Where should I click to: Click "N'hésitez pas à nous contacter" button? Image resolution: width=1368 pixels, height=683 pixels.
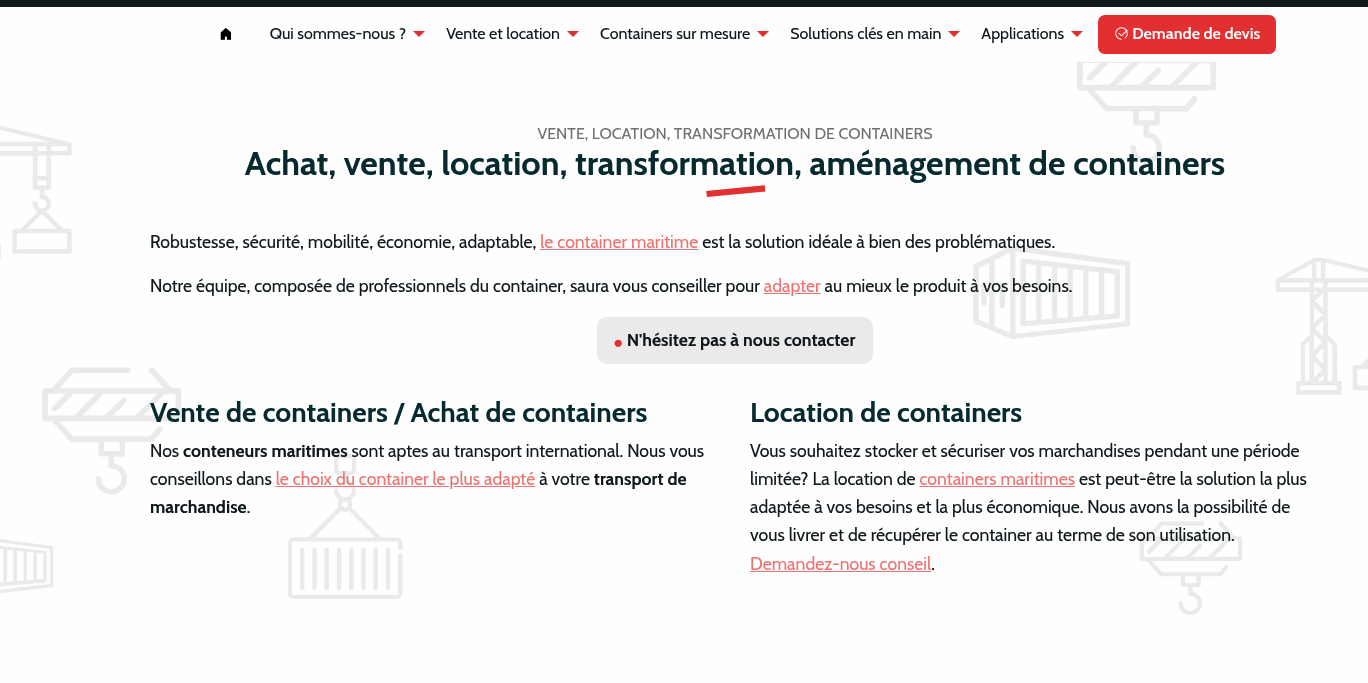pos(735,341)
